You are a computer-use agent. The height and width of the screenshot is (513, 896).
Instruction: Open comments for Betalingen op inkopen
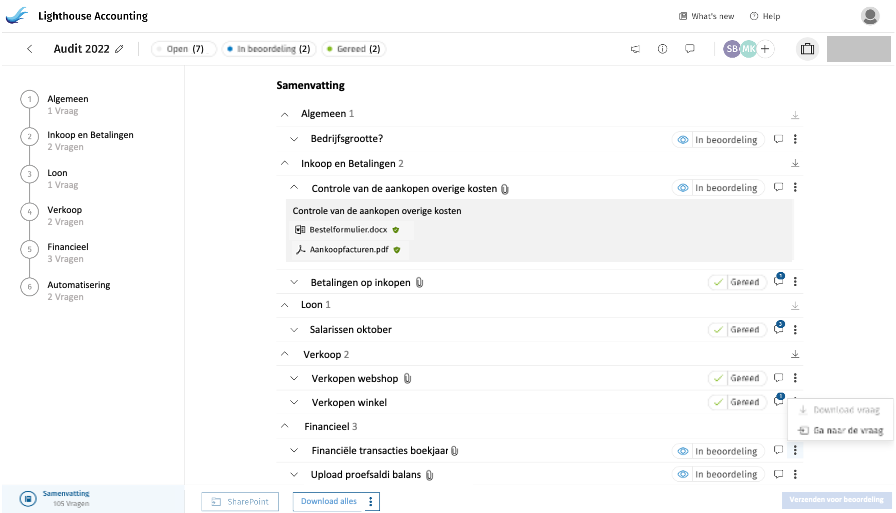tap(778, 282)
